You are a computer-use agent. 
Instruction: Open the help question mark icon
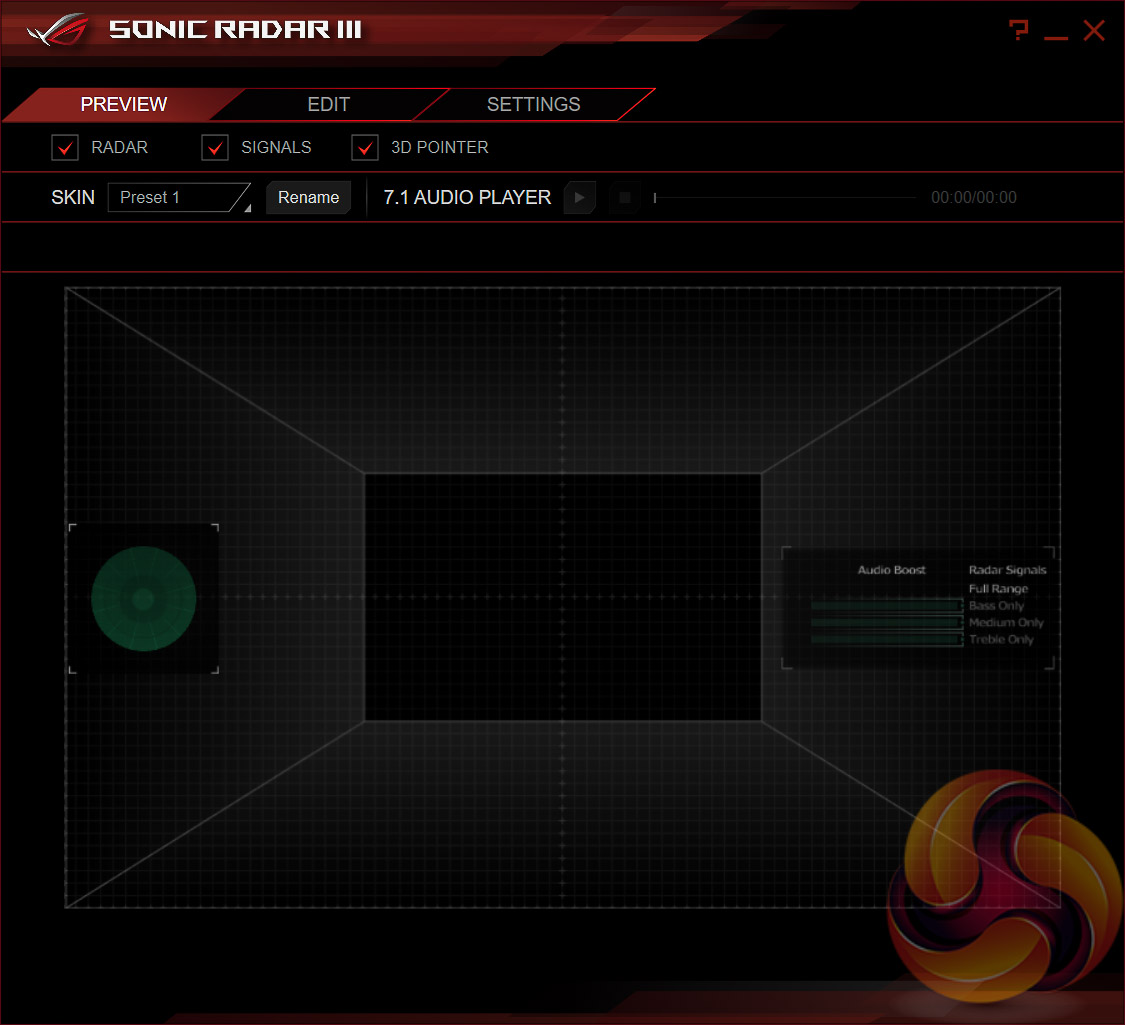click(x=1018, y=30)
